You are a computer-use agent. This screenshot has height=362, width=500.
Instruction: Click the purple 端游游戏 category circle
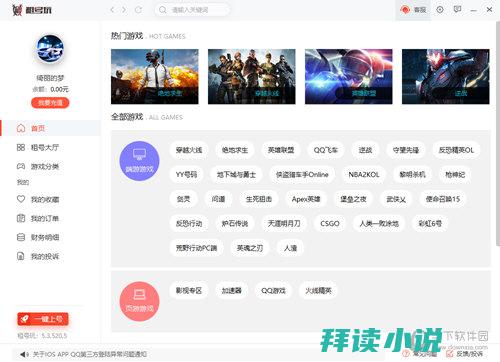tap(139, 161)
